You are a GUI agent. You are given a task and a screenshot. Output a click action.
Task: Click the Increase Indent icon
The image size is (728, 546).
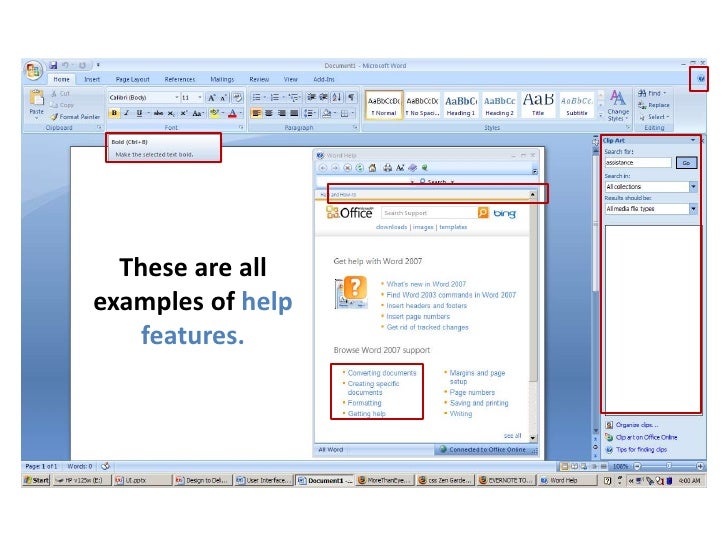(324, 97)
